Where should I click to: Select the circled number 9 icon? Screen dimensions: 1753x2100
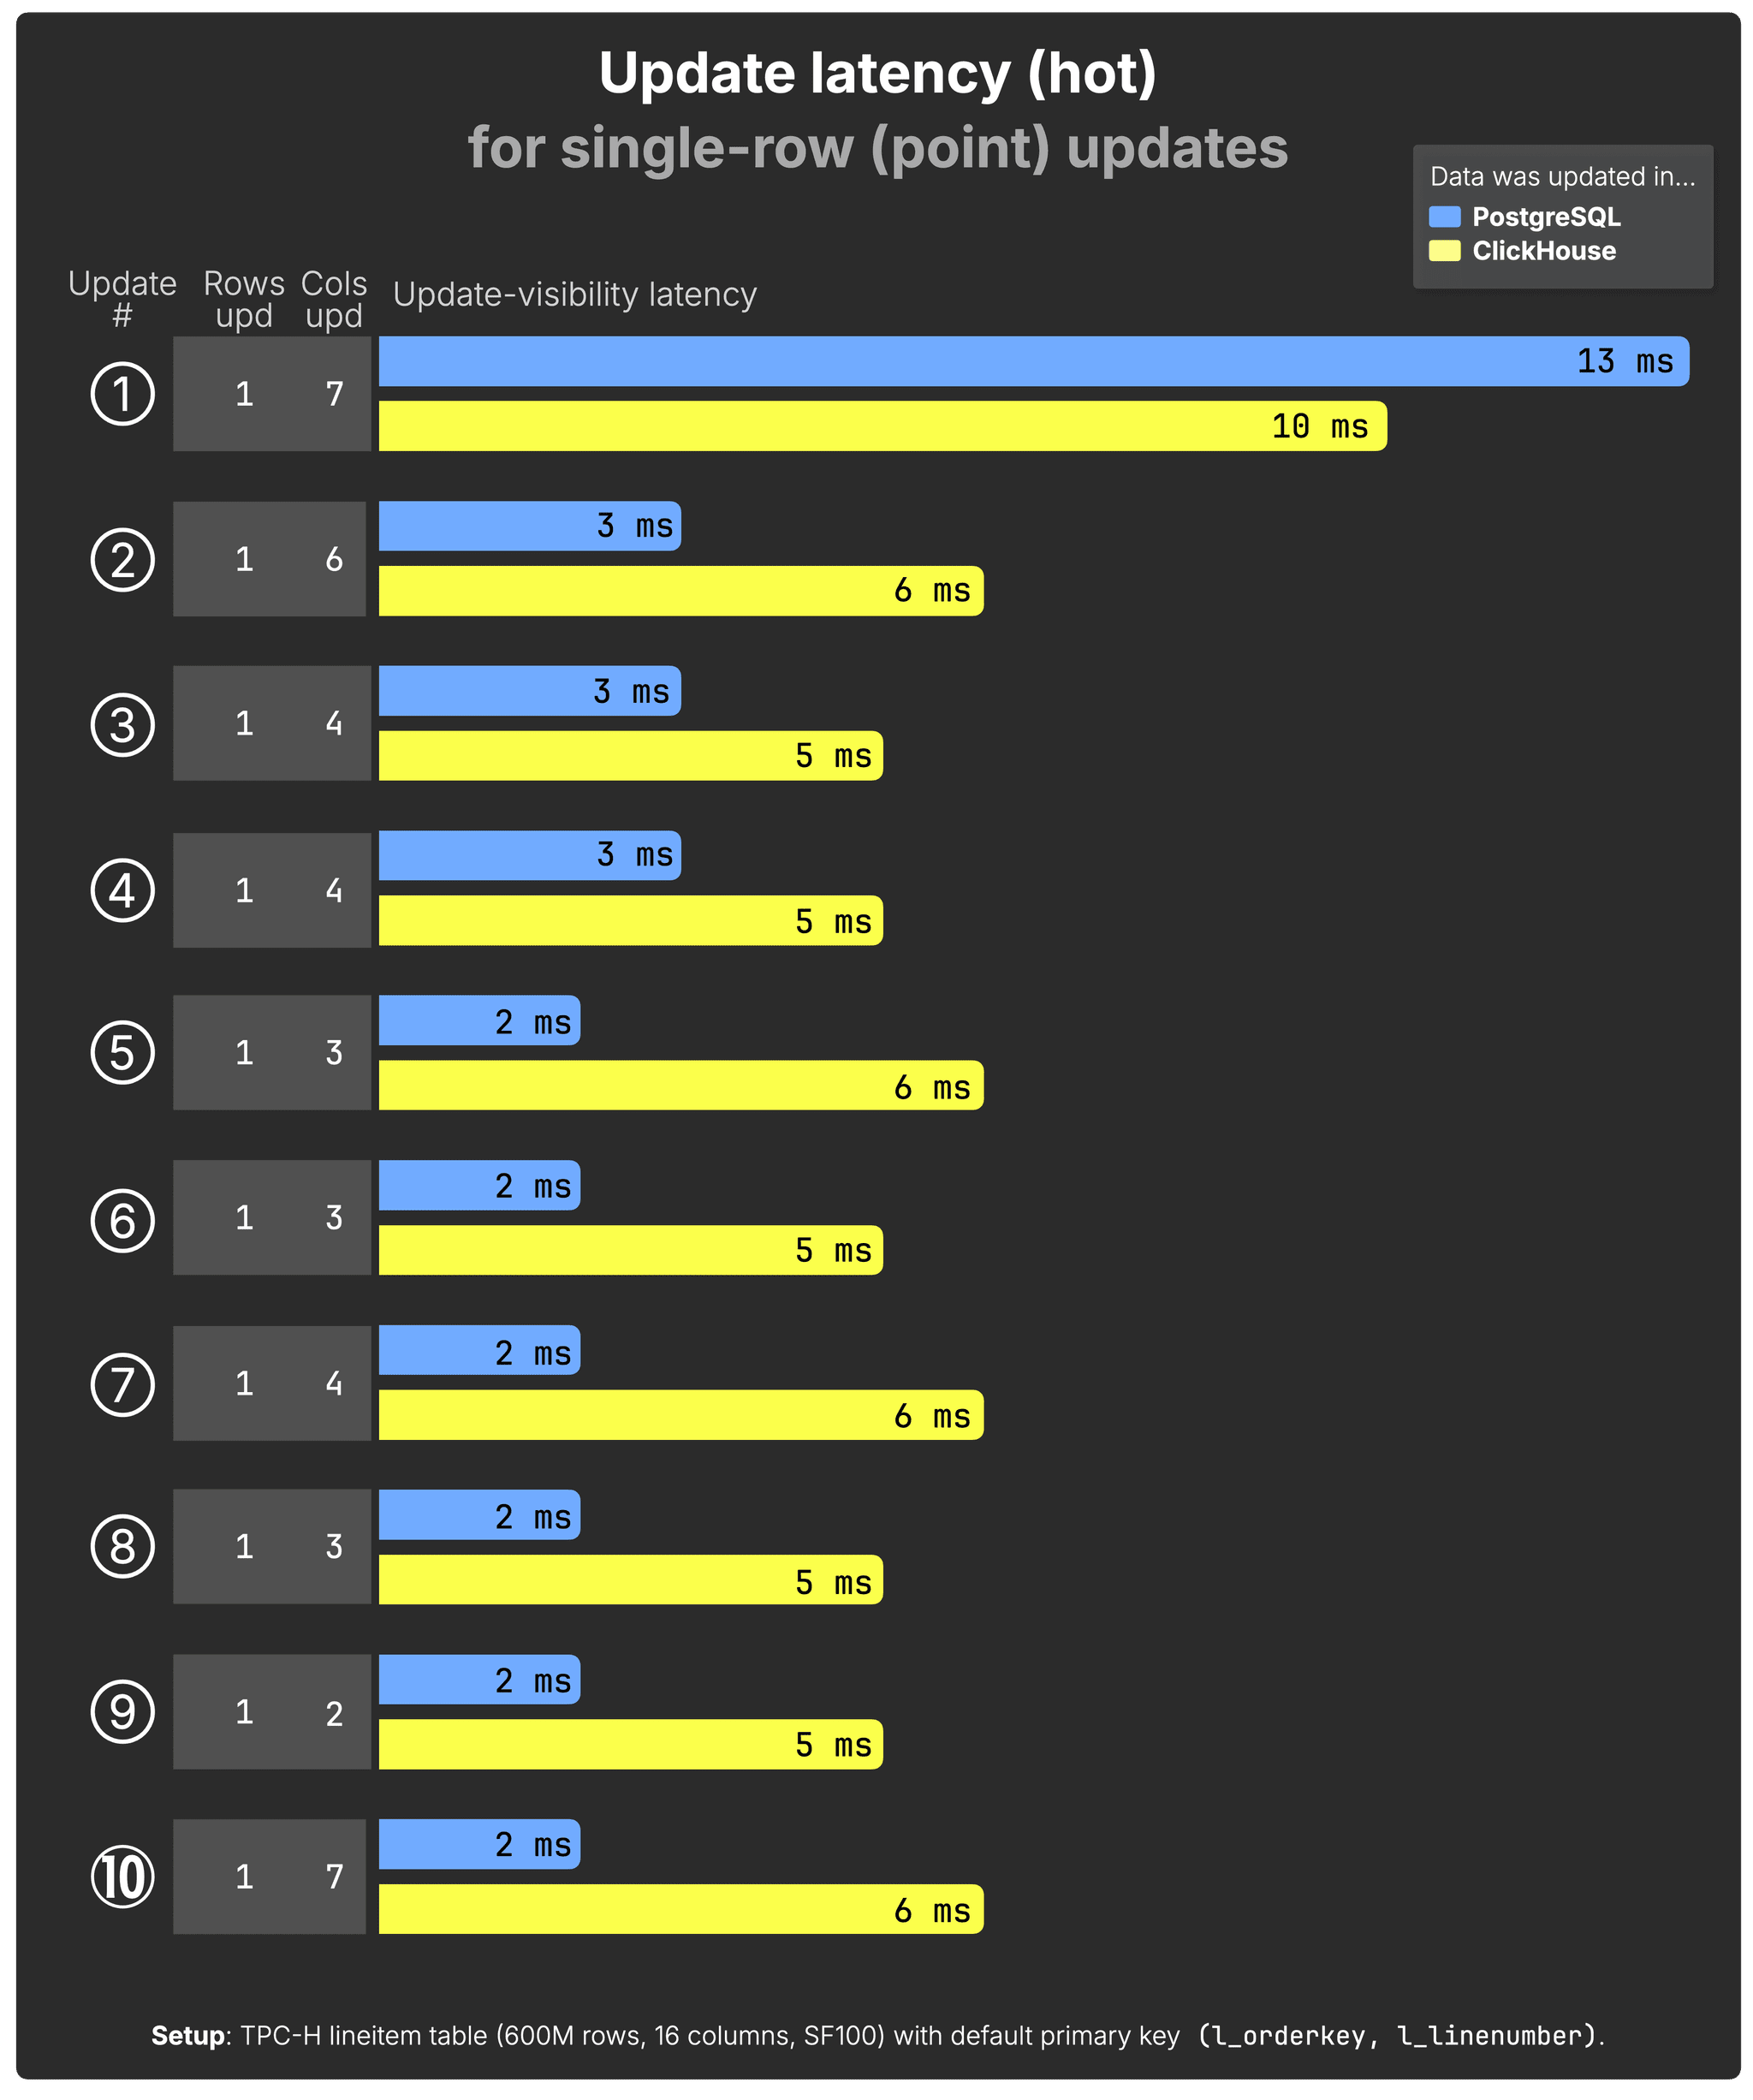point(123,1712)
